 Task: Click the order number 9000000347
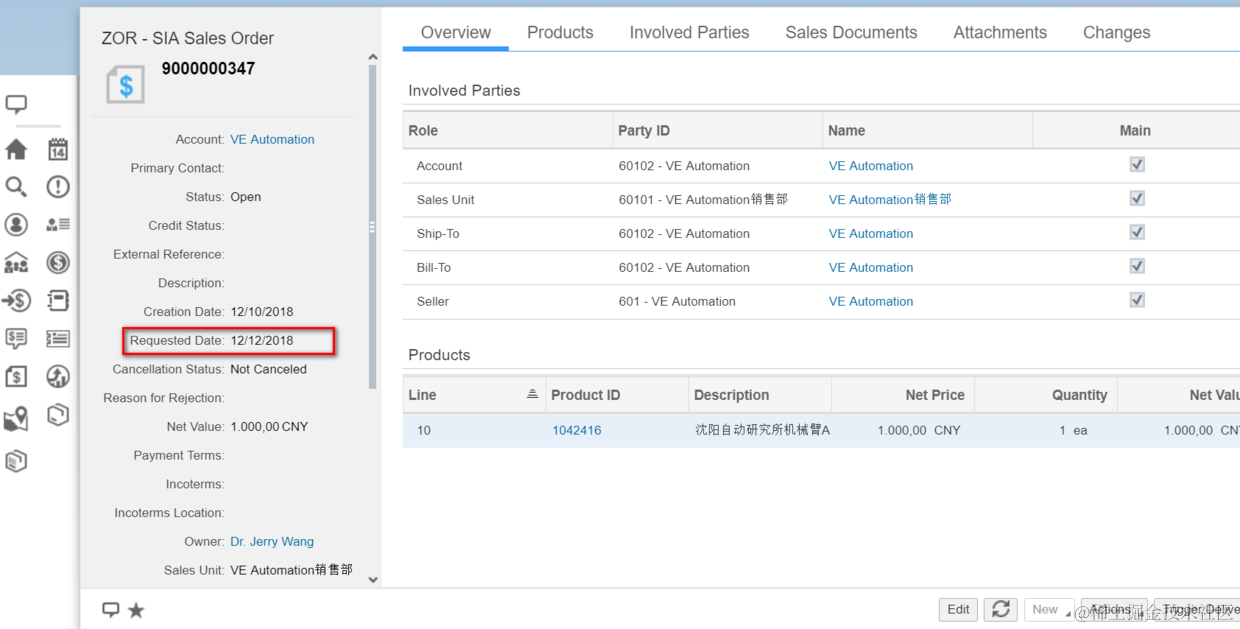(208, 69)
